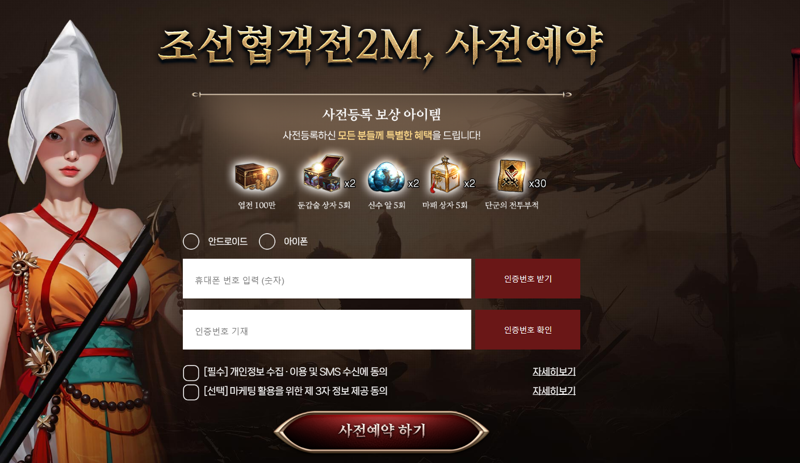Image resolution: width=800 pixels, height=463 pixels.
Task: Select the 안드로이드 radio button
Action: 191,241
